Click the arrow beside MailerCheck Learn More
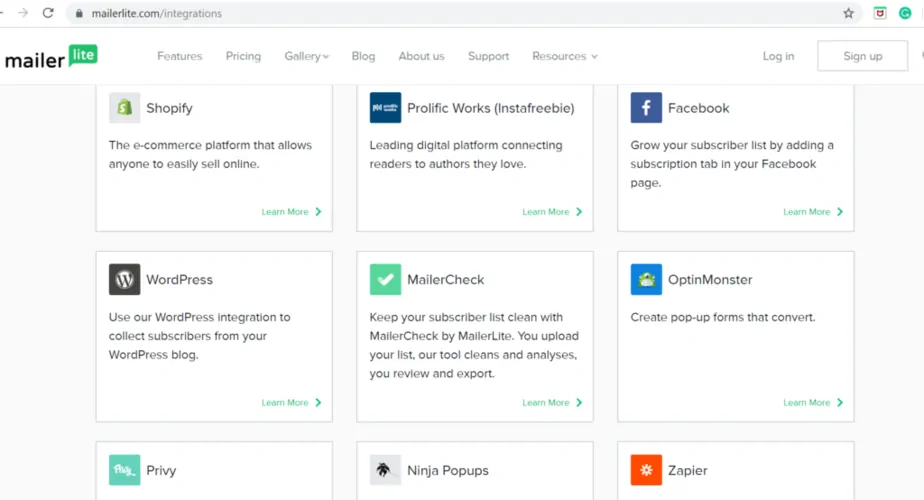Image resolution: width=924 pixels, height=500 pixels. click(579, 403)
